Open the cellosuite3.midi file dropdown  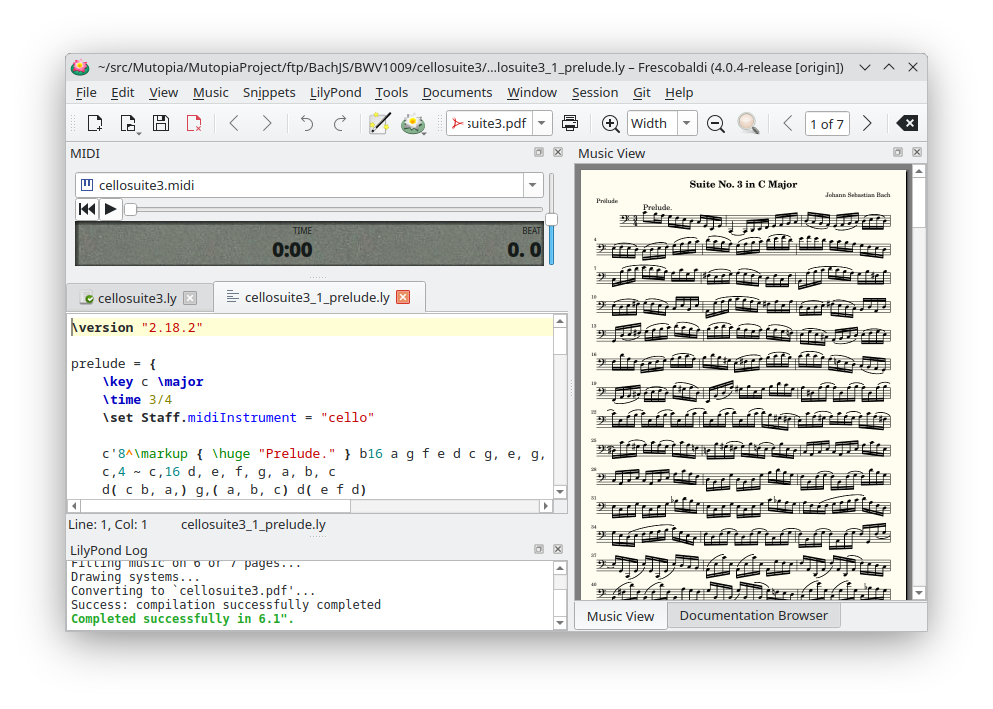(532, 185)
